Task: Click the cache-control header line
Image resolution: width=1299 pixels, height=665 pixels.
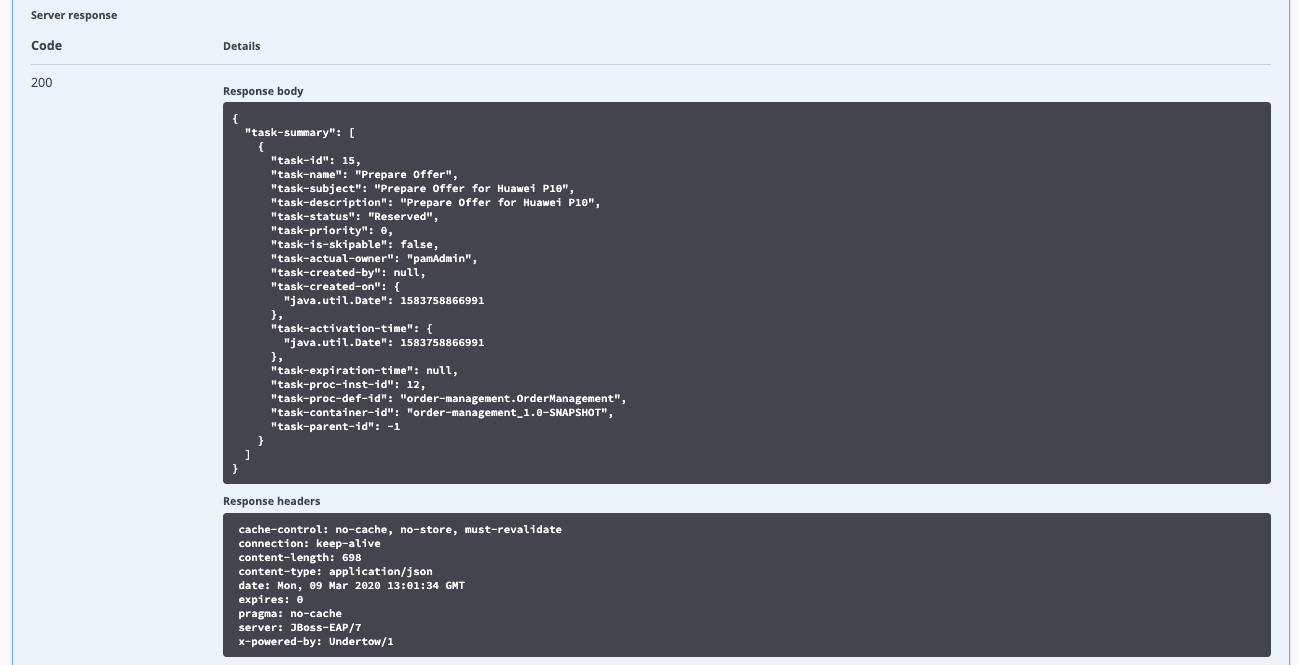Action: click(x=400, y=529)
